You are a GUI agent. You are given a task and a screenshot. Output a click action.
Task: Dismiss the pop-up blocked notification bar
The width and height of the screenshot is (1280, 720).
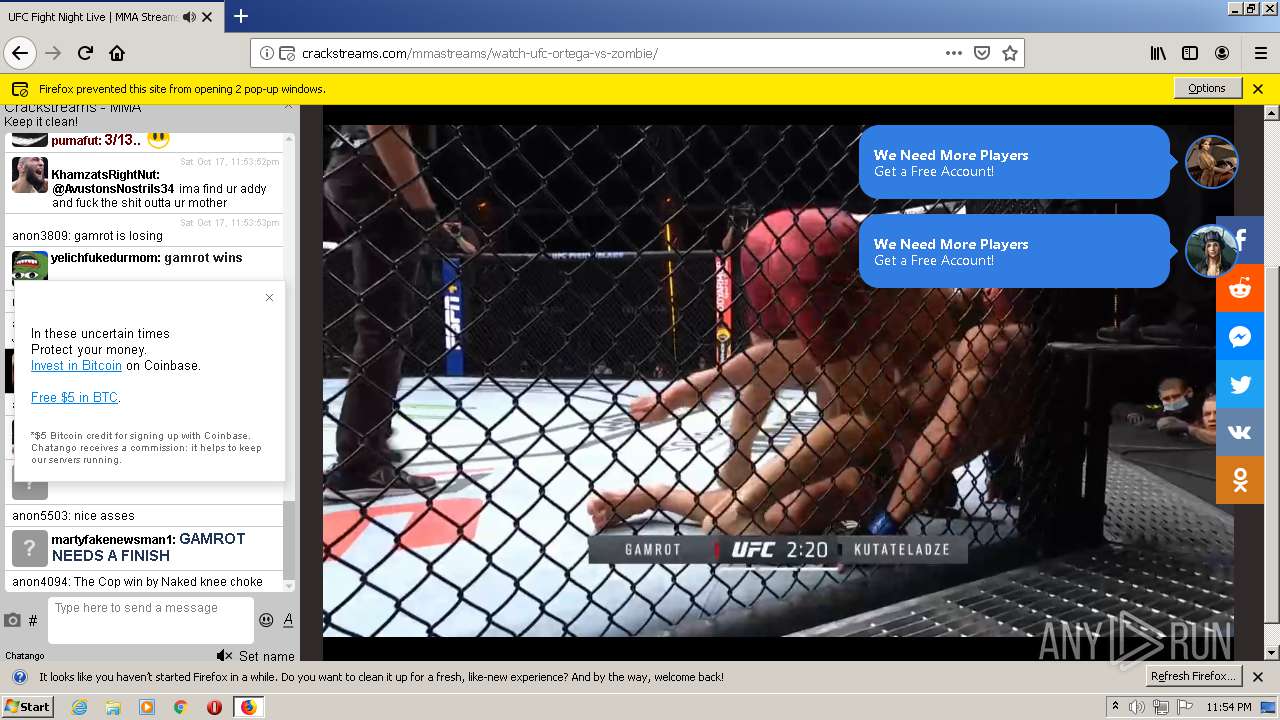pos(1258,88)
